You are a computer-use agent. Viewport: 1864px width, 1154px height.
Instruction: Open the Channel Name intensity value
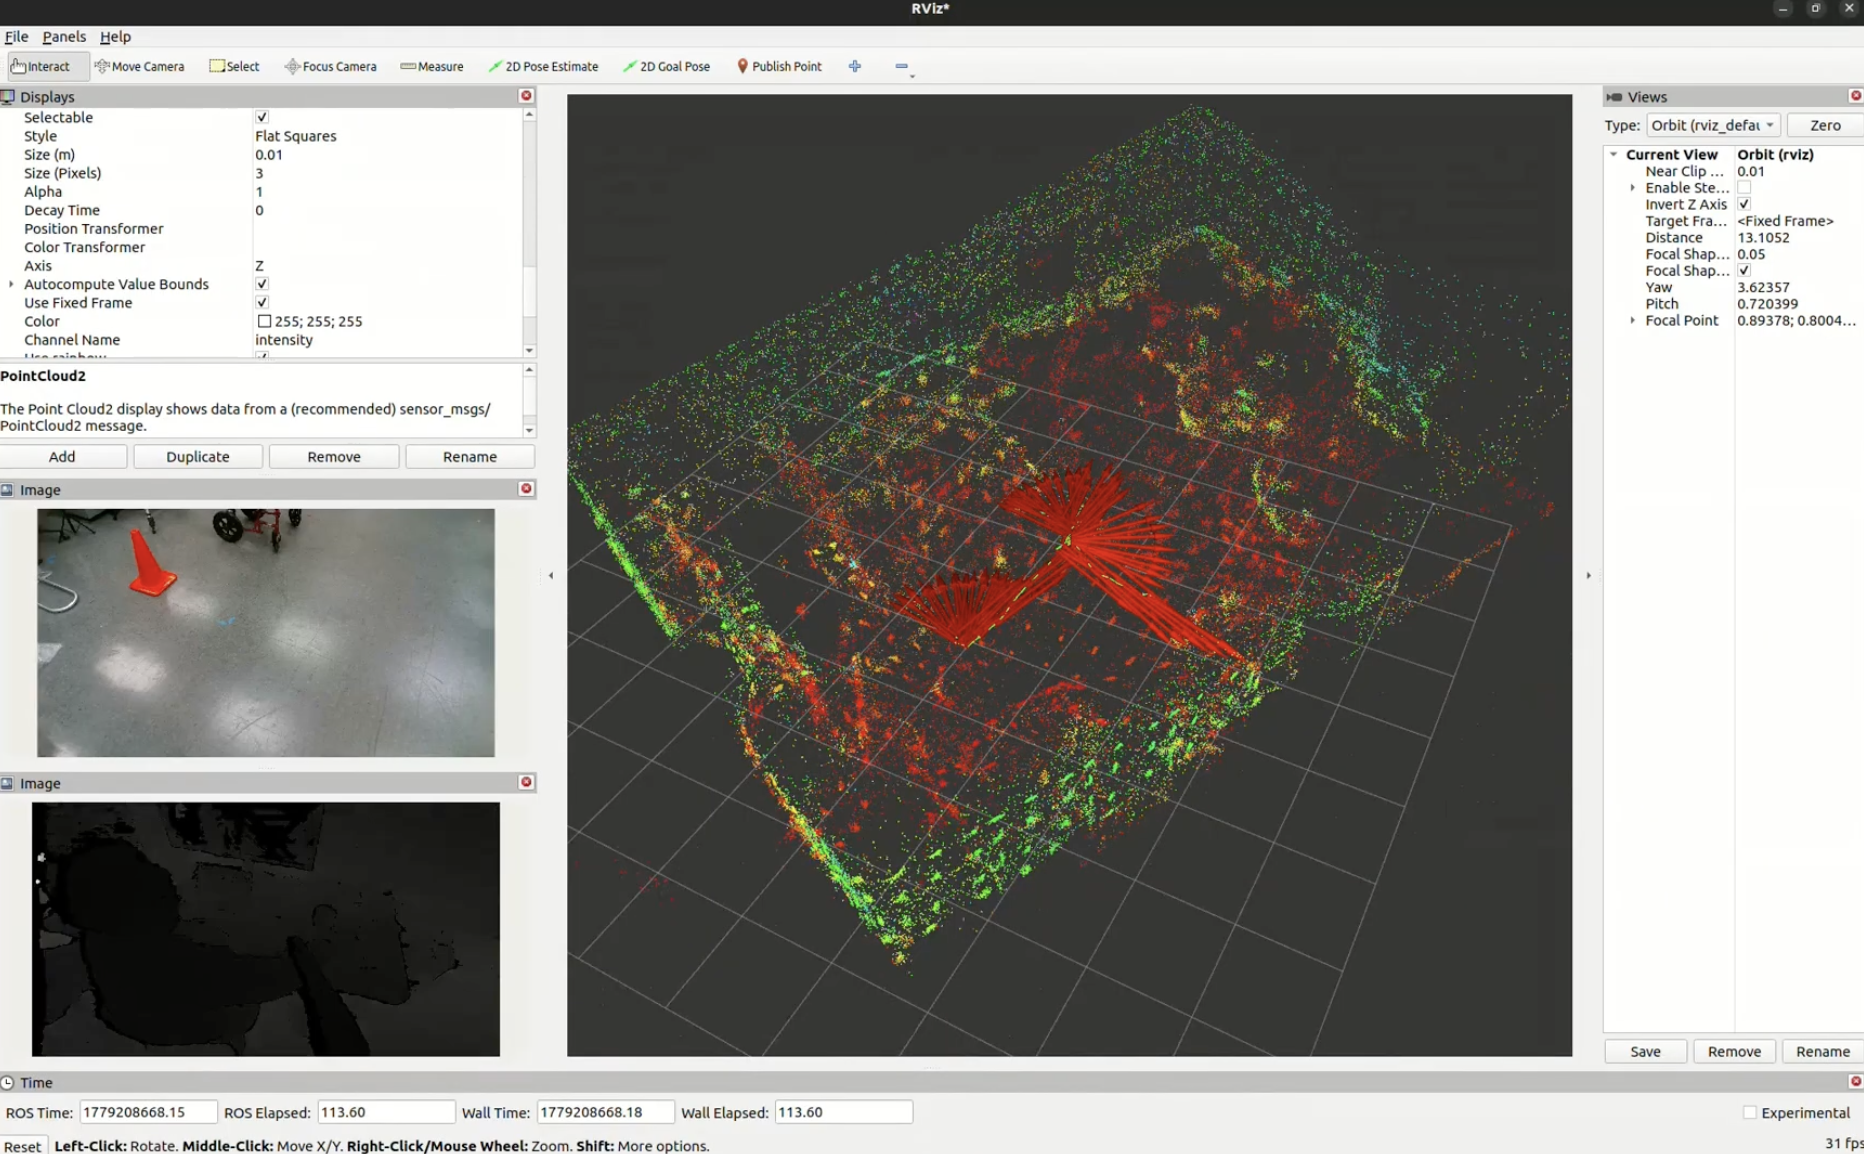tap(284, 340)
